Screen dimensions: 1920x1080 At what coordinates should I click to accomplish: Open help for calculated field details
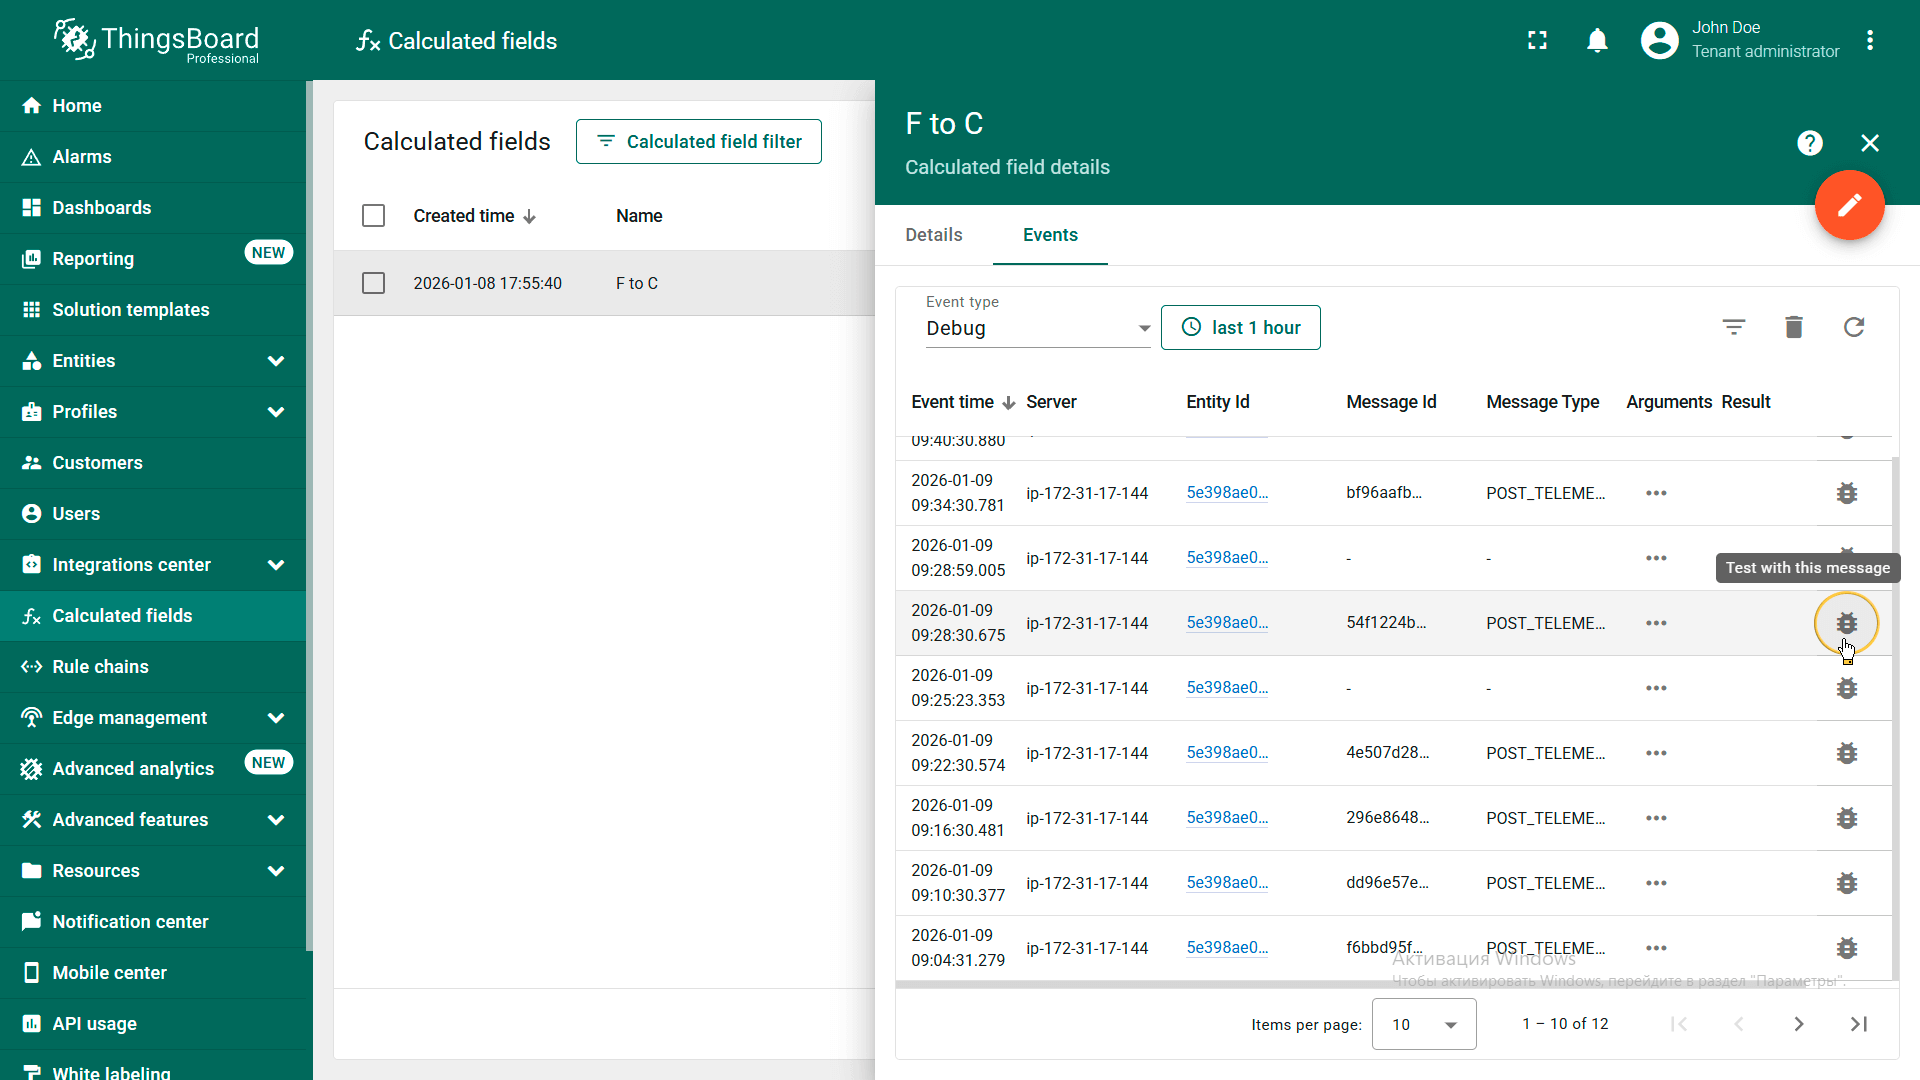click(1809, 143)
